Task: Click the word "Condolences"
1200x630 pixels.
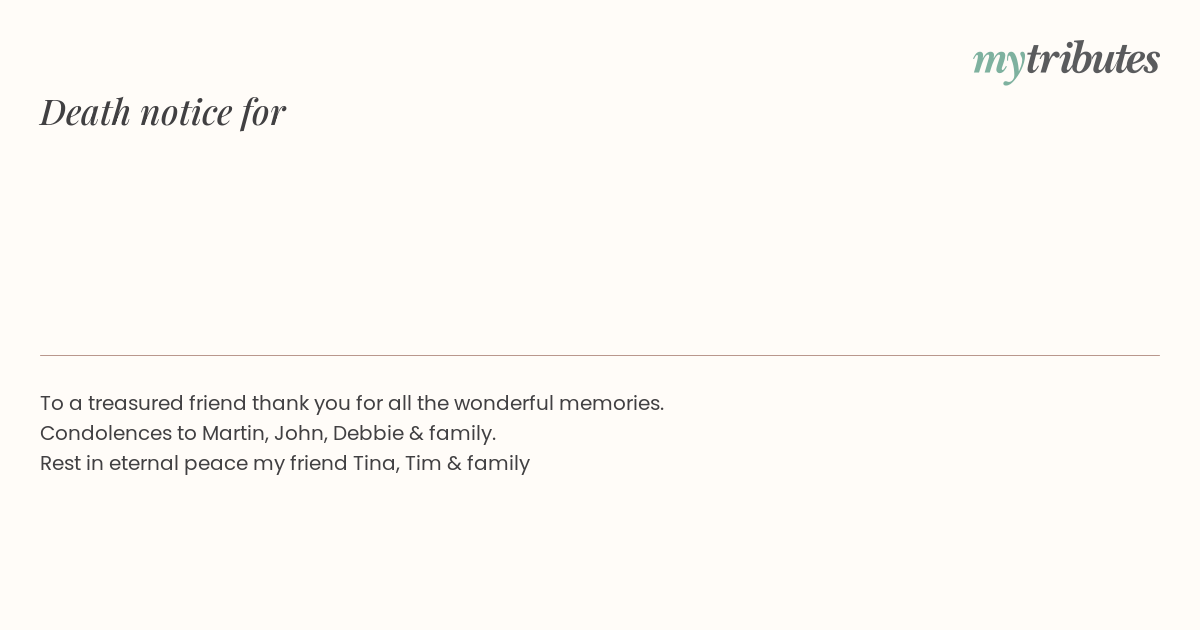Action: click(105, 433)
